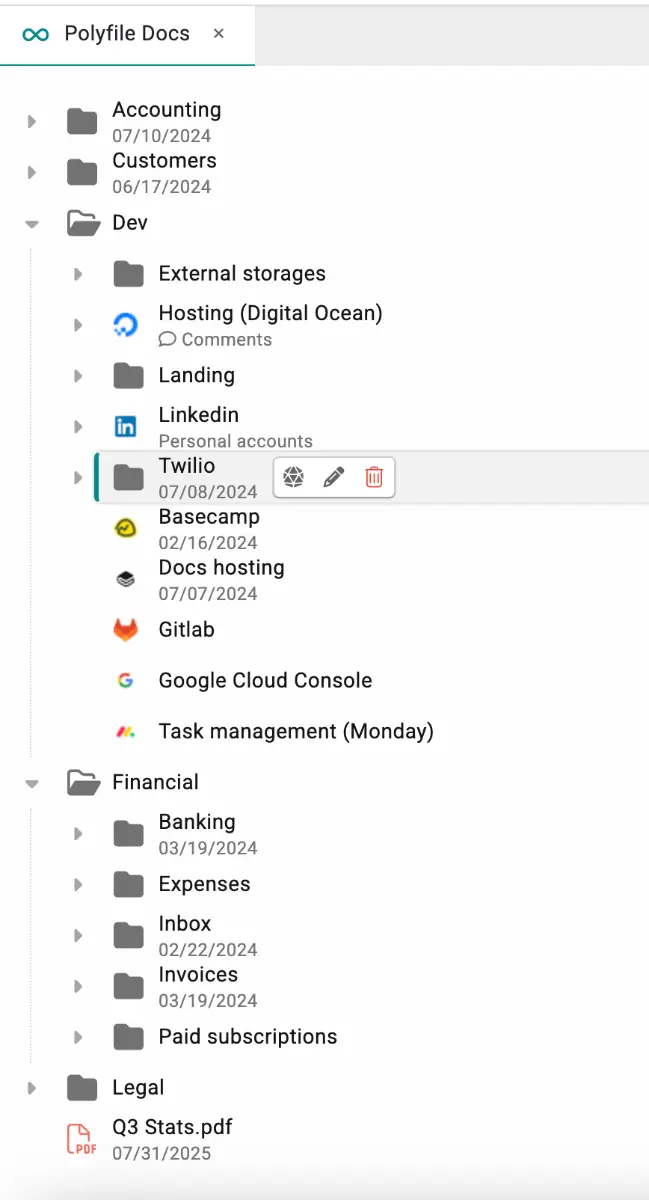Click the Q3 Stats PDF file icon
Viewport: 649px width, 1200px height.
click(82, 1138)
